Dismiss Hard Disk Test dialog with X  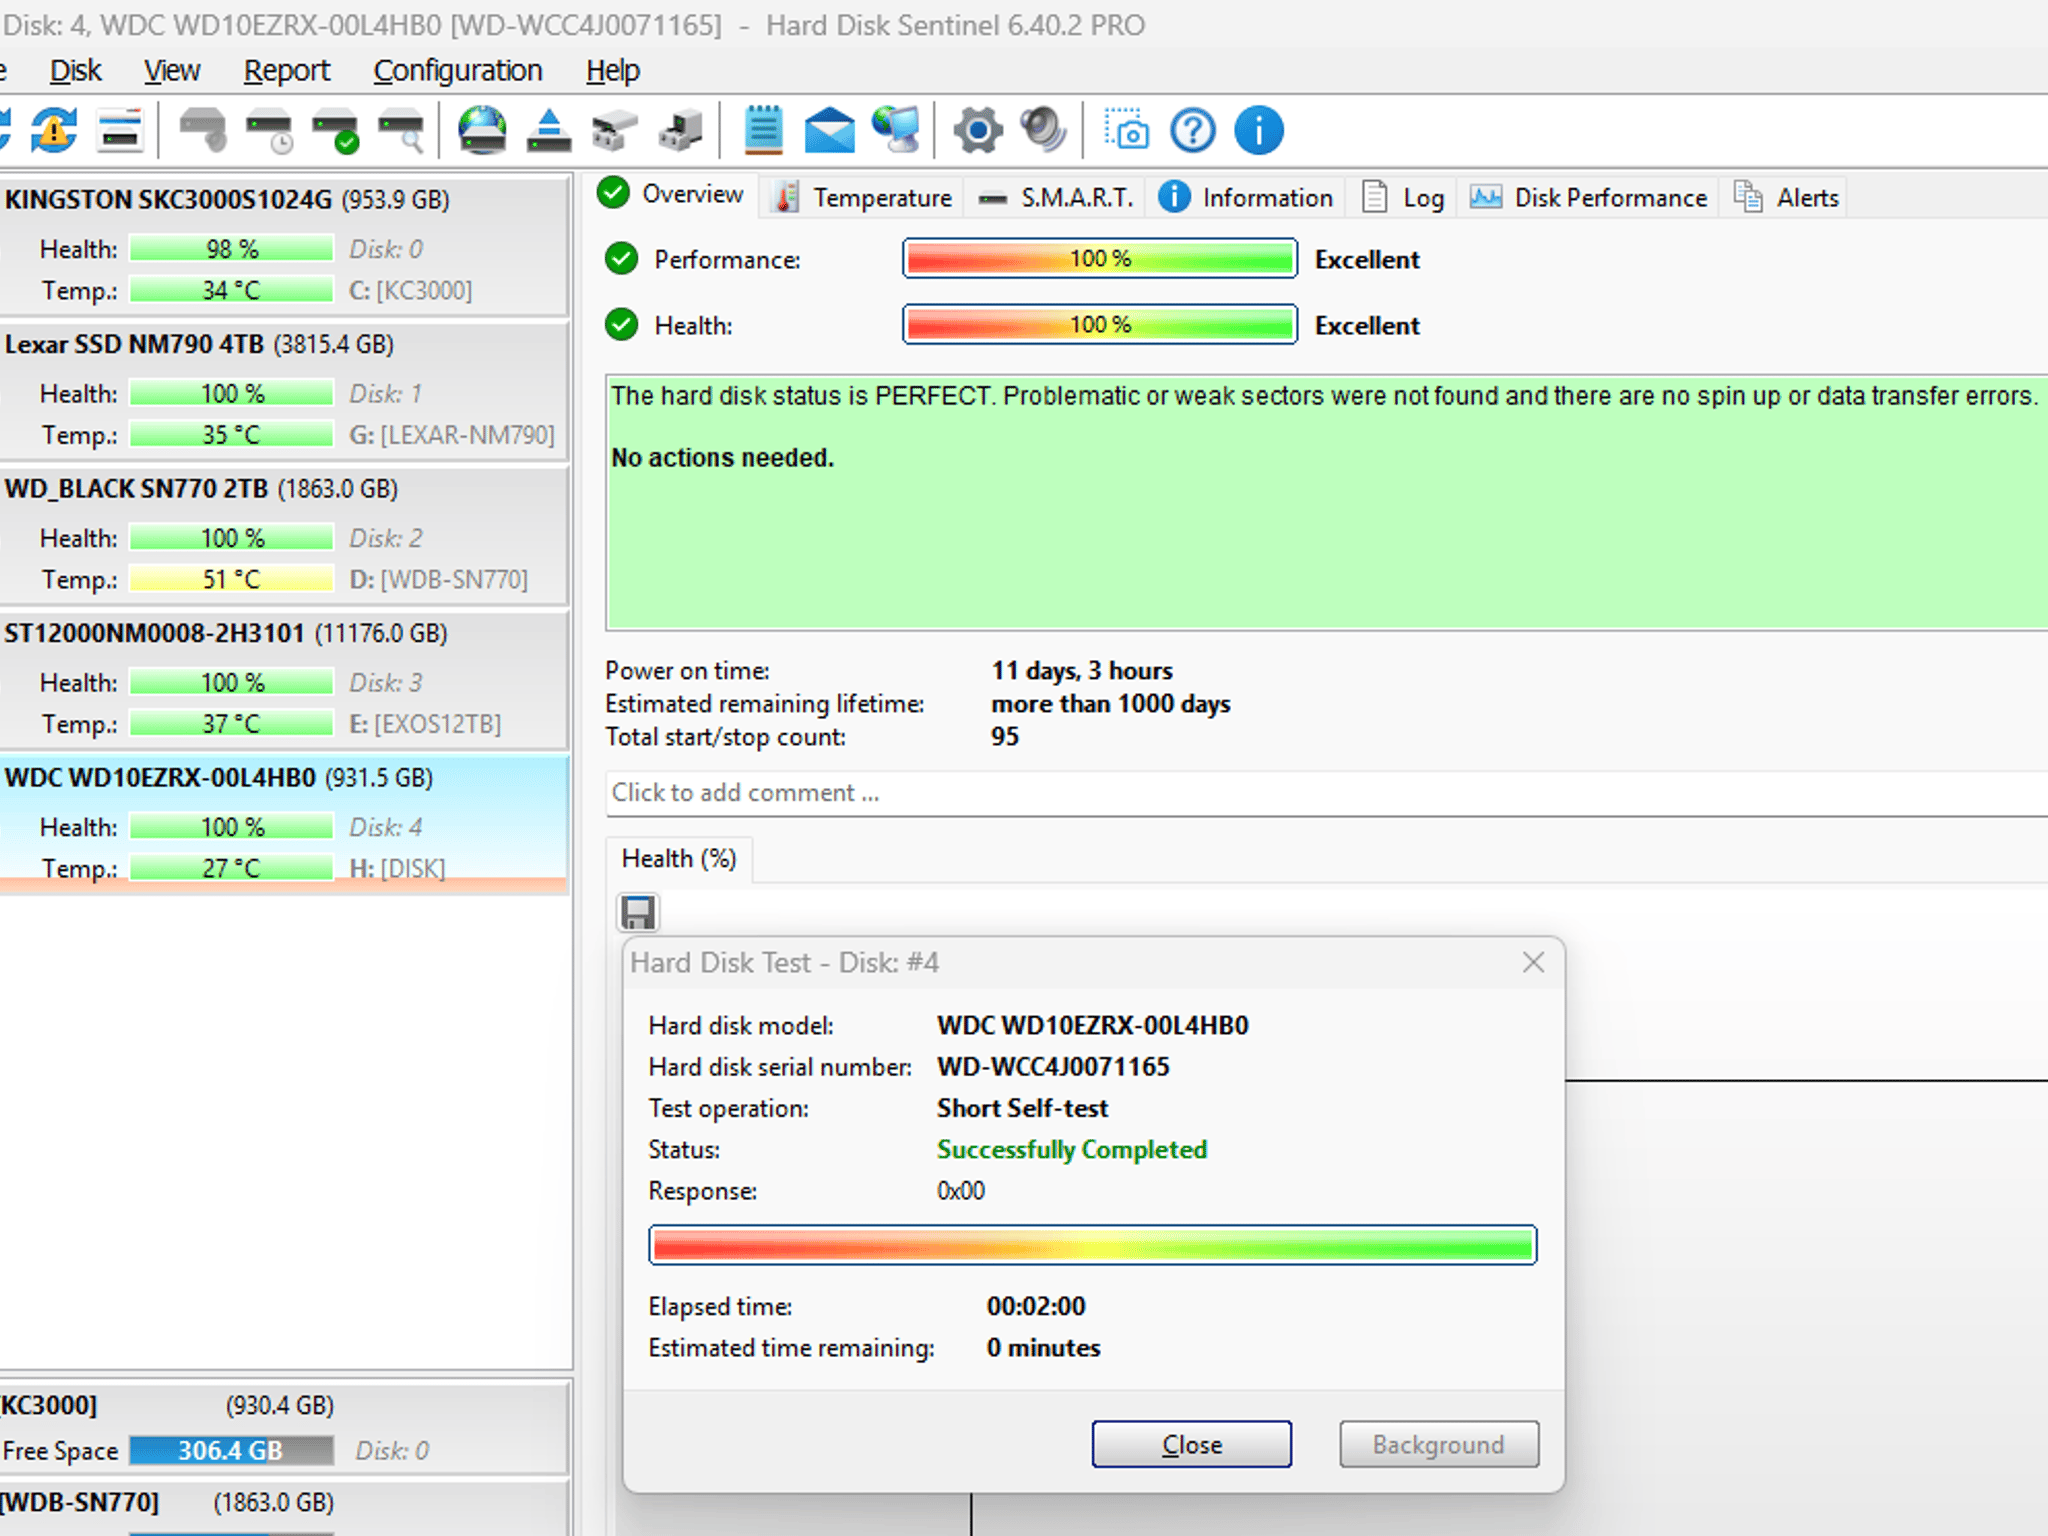(1533, 963)
